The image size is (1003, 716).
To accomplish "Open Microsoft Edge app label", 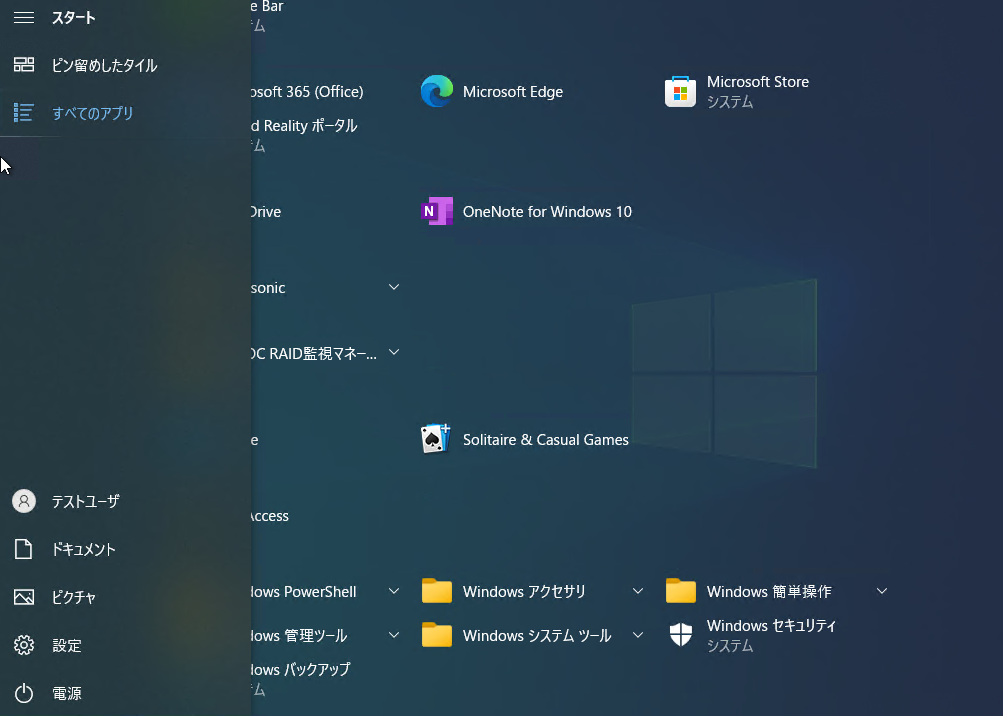I will point(513,91).
